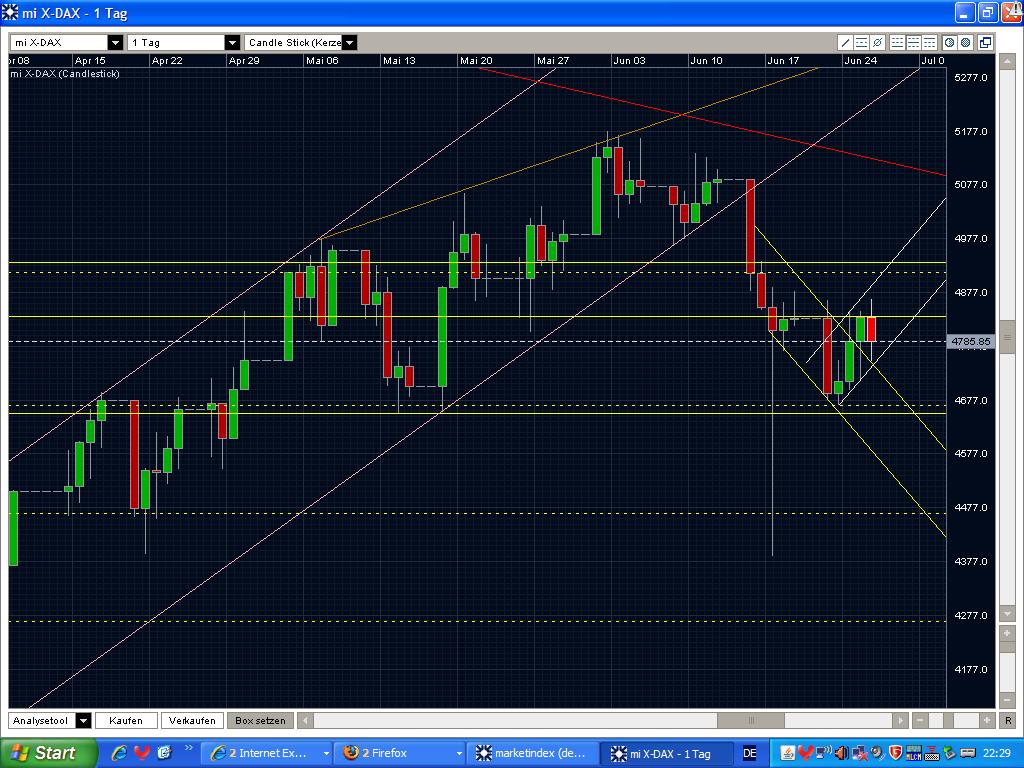Choose the line style with solid top line

[929, 42]
